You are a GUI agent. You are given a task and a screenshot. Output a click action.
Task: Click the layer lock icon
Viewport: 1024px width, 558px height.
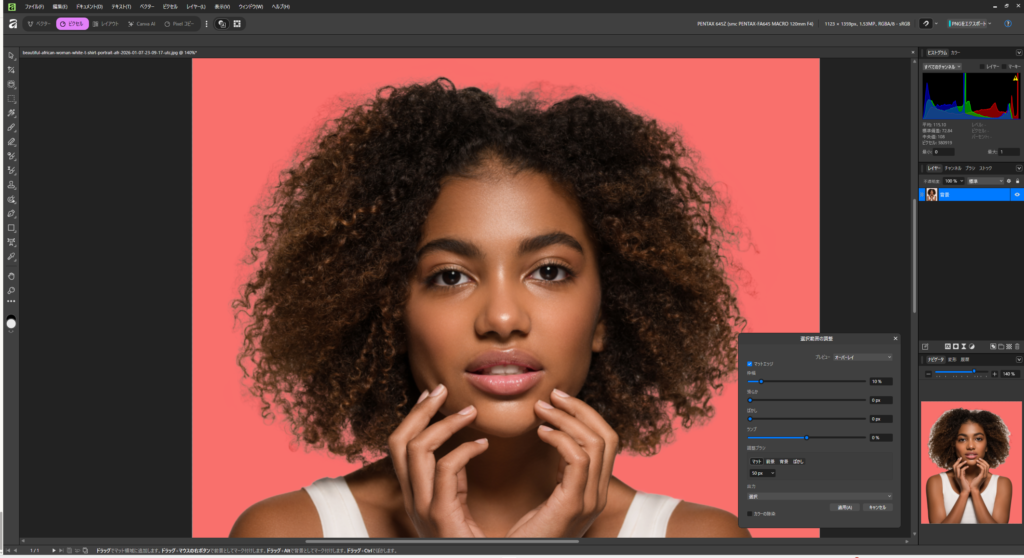1018,181
